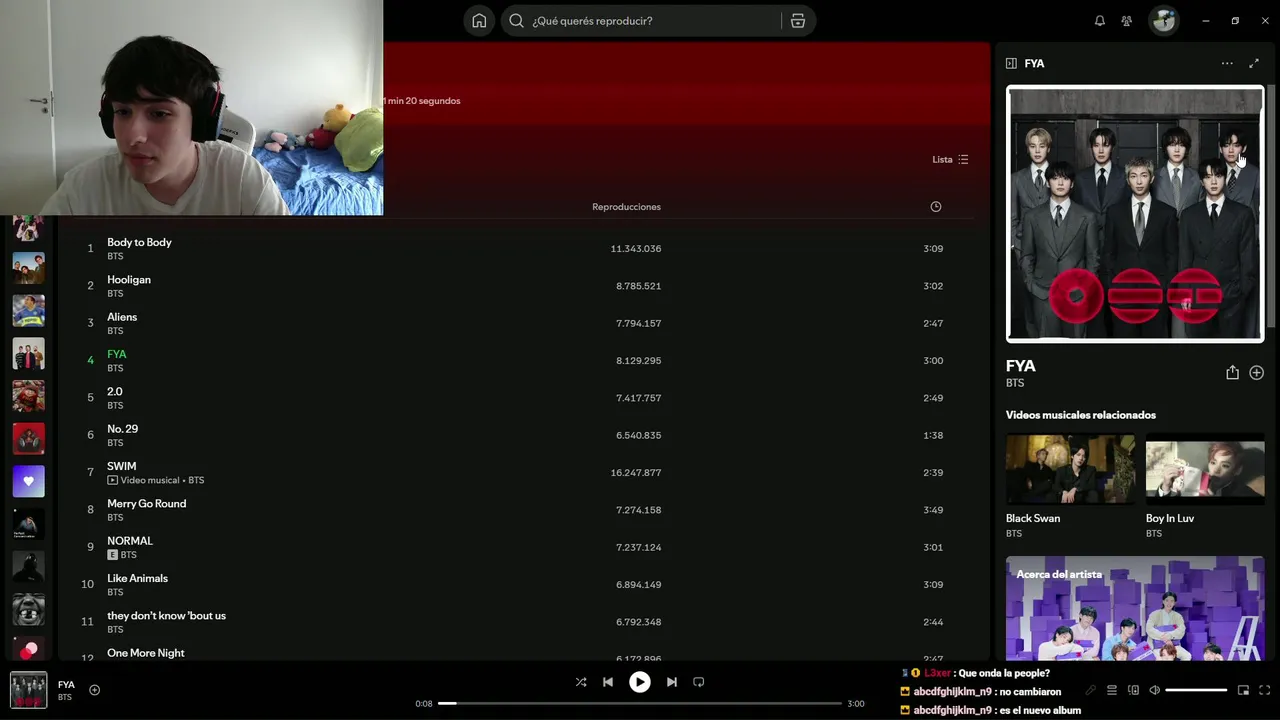Enter fullscreen player mode
Image resolution: width=1280 pixels, height=720 pixels.
(x=1265, y=690)
